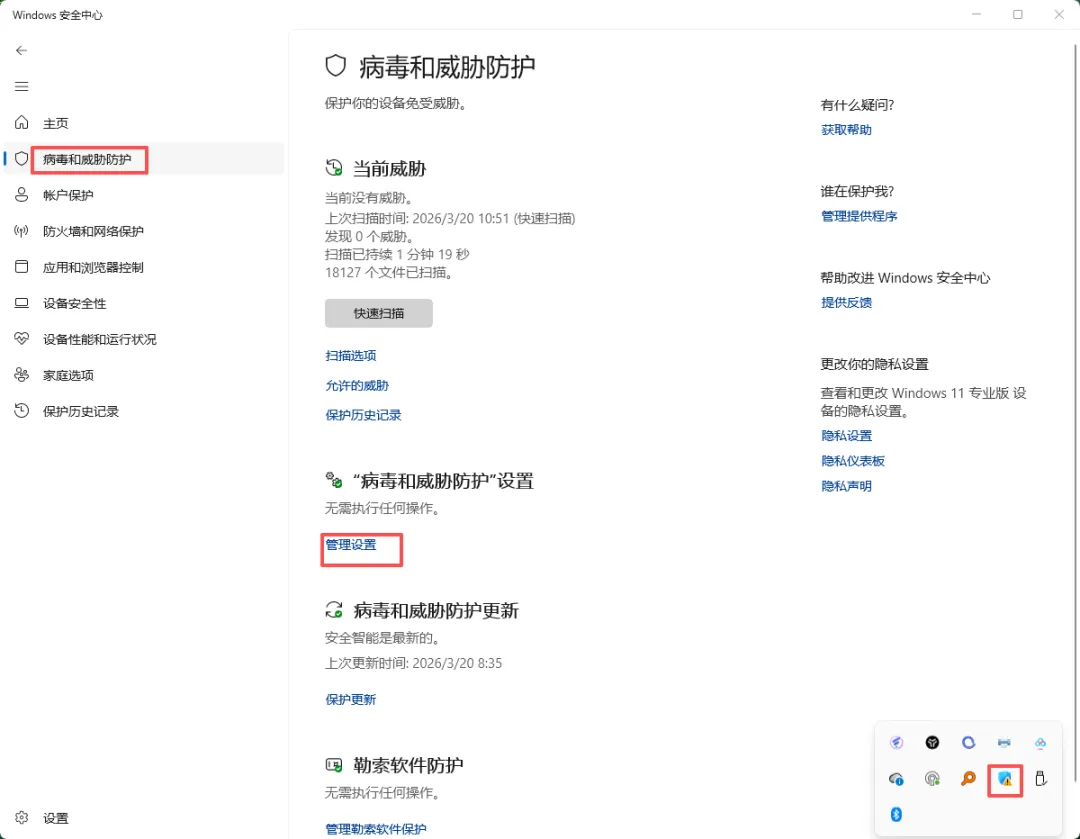Viewport: 1080px width, 839px height.
Task: Click the Bluetooth tray icon
Action: (896, 815)
